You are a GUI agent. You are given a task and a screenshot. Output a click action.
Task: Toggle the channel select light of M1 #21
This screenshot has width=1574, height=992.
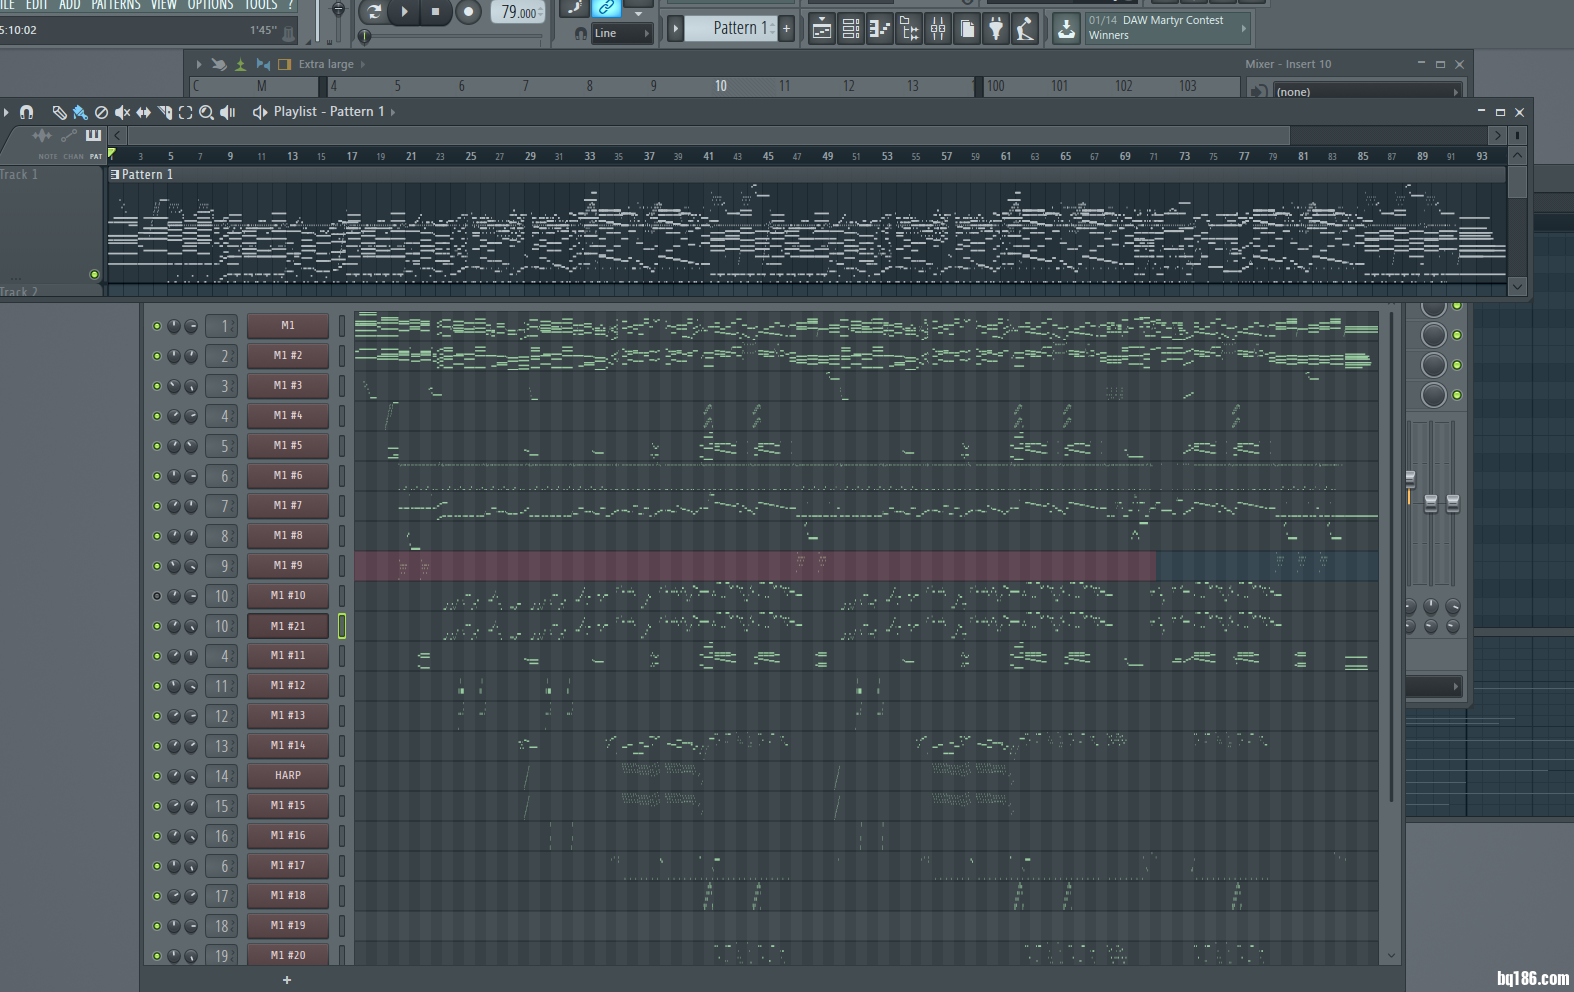(342, 626)
